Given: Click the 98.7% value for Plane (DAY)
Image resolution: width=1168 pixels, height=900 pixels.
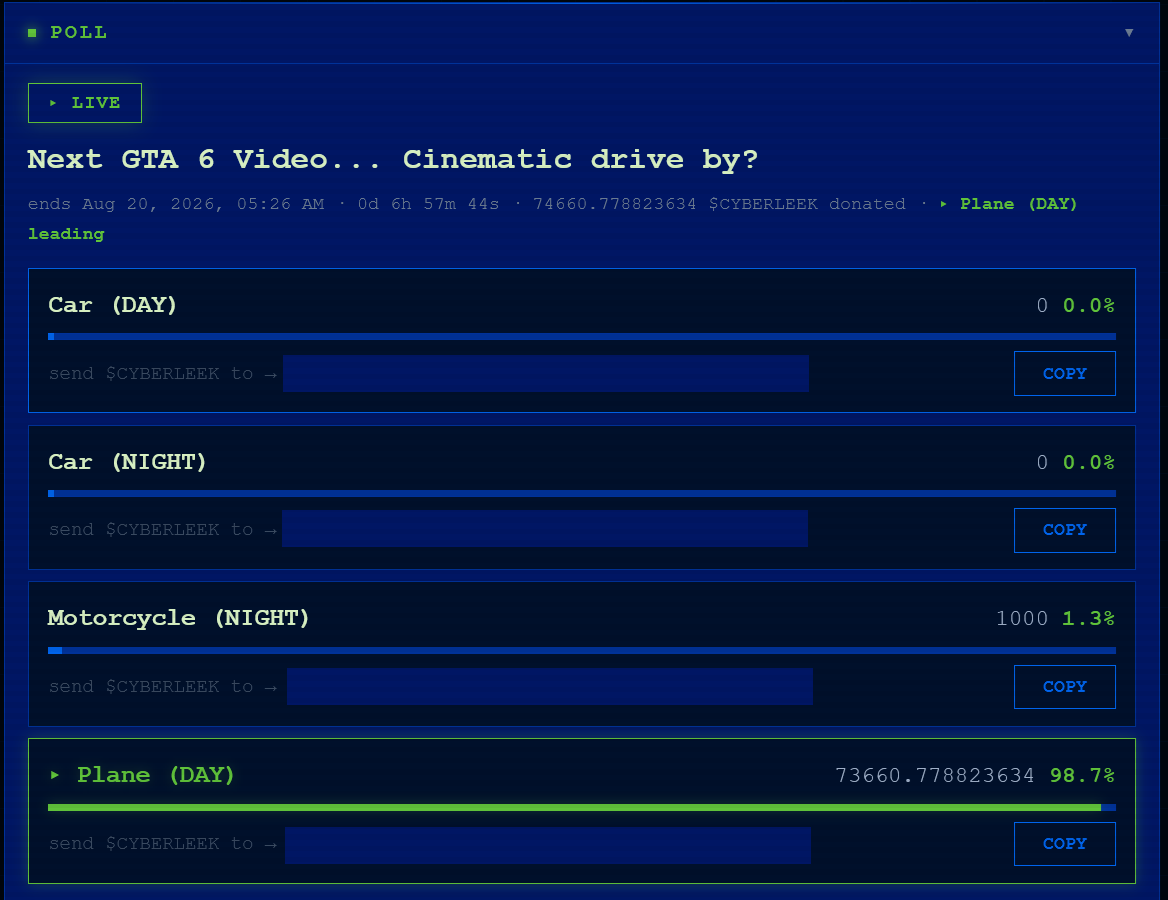Looking at the screenshot, I should (1082, 776).
